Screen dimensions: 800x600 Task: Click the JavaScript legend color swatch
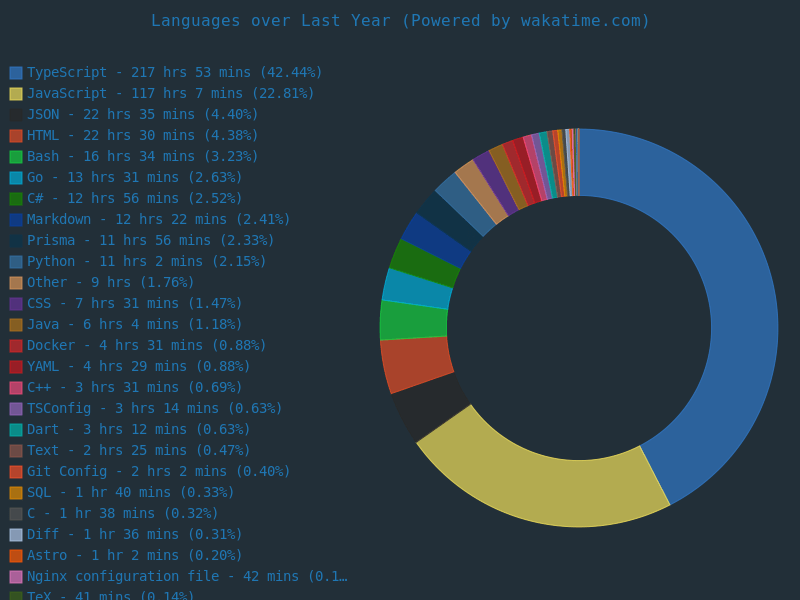point(16,94)
